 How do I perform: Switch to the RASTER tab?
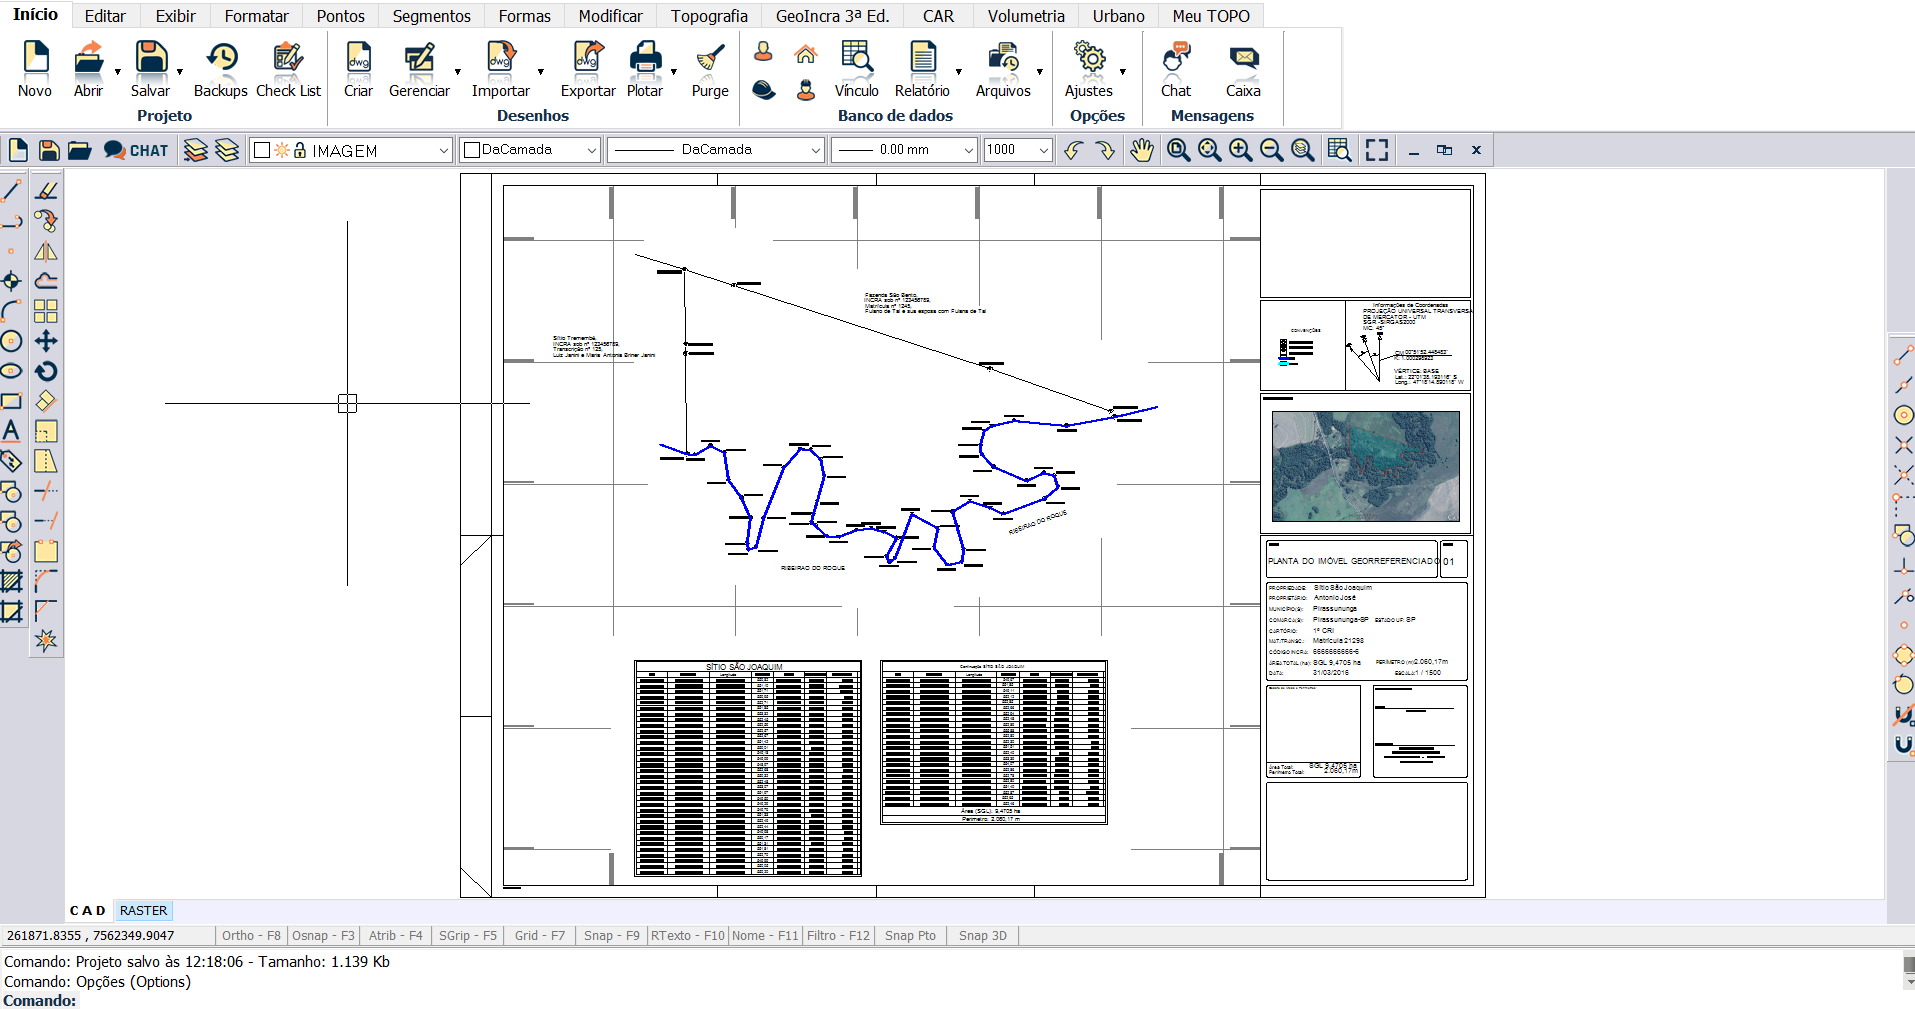click(x=143, y=911)
